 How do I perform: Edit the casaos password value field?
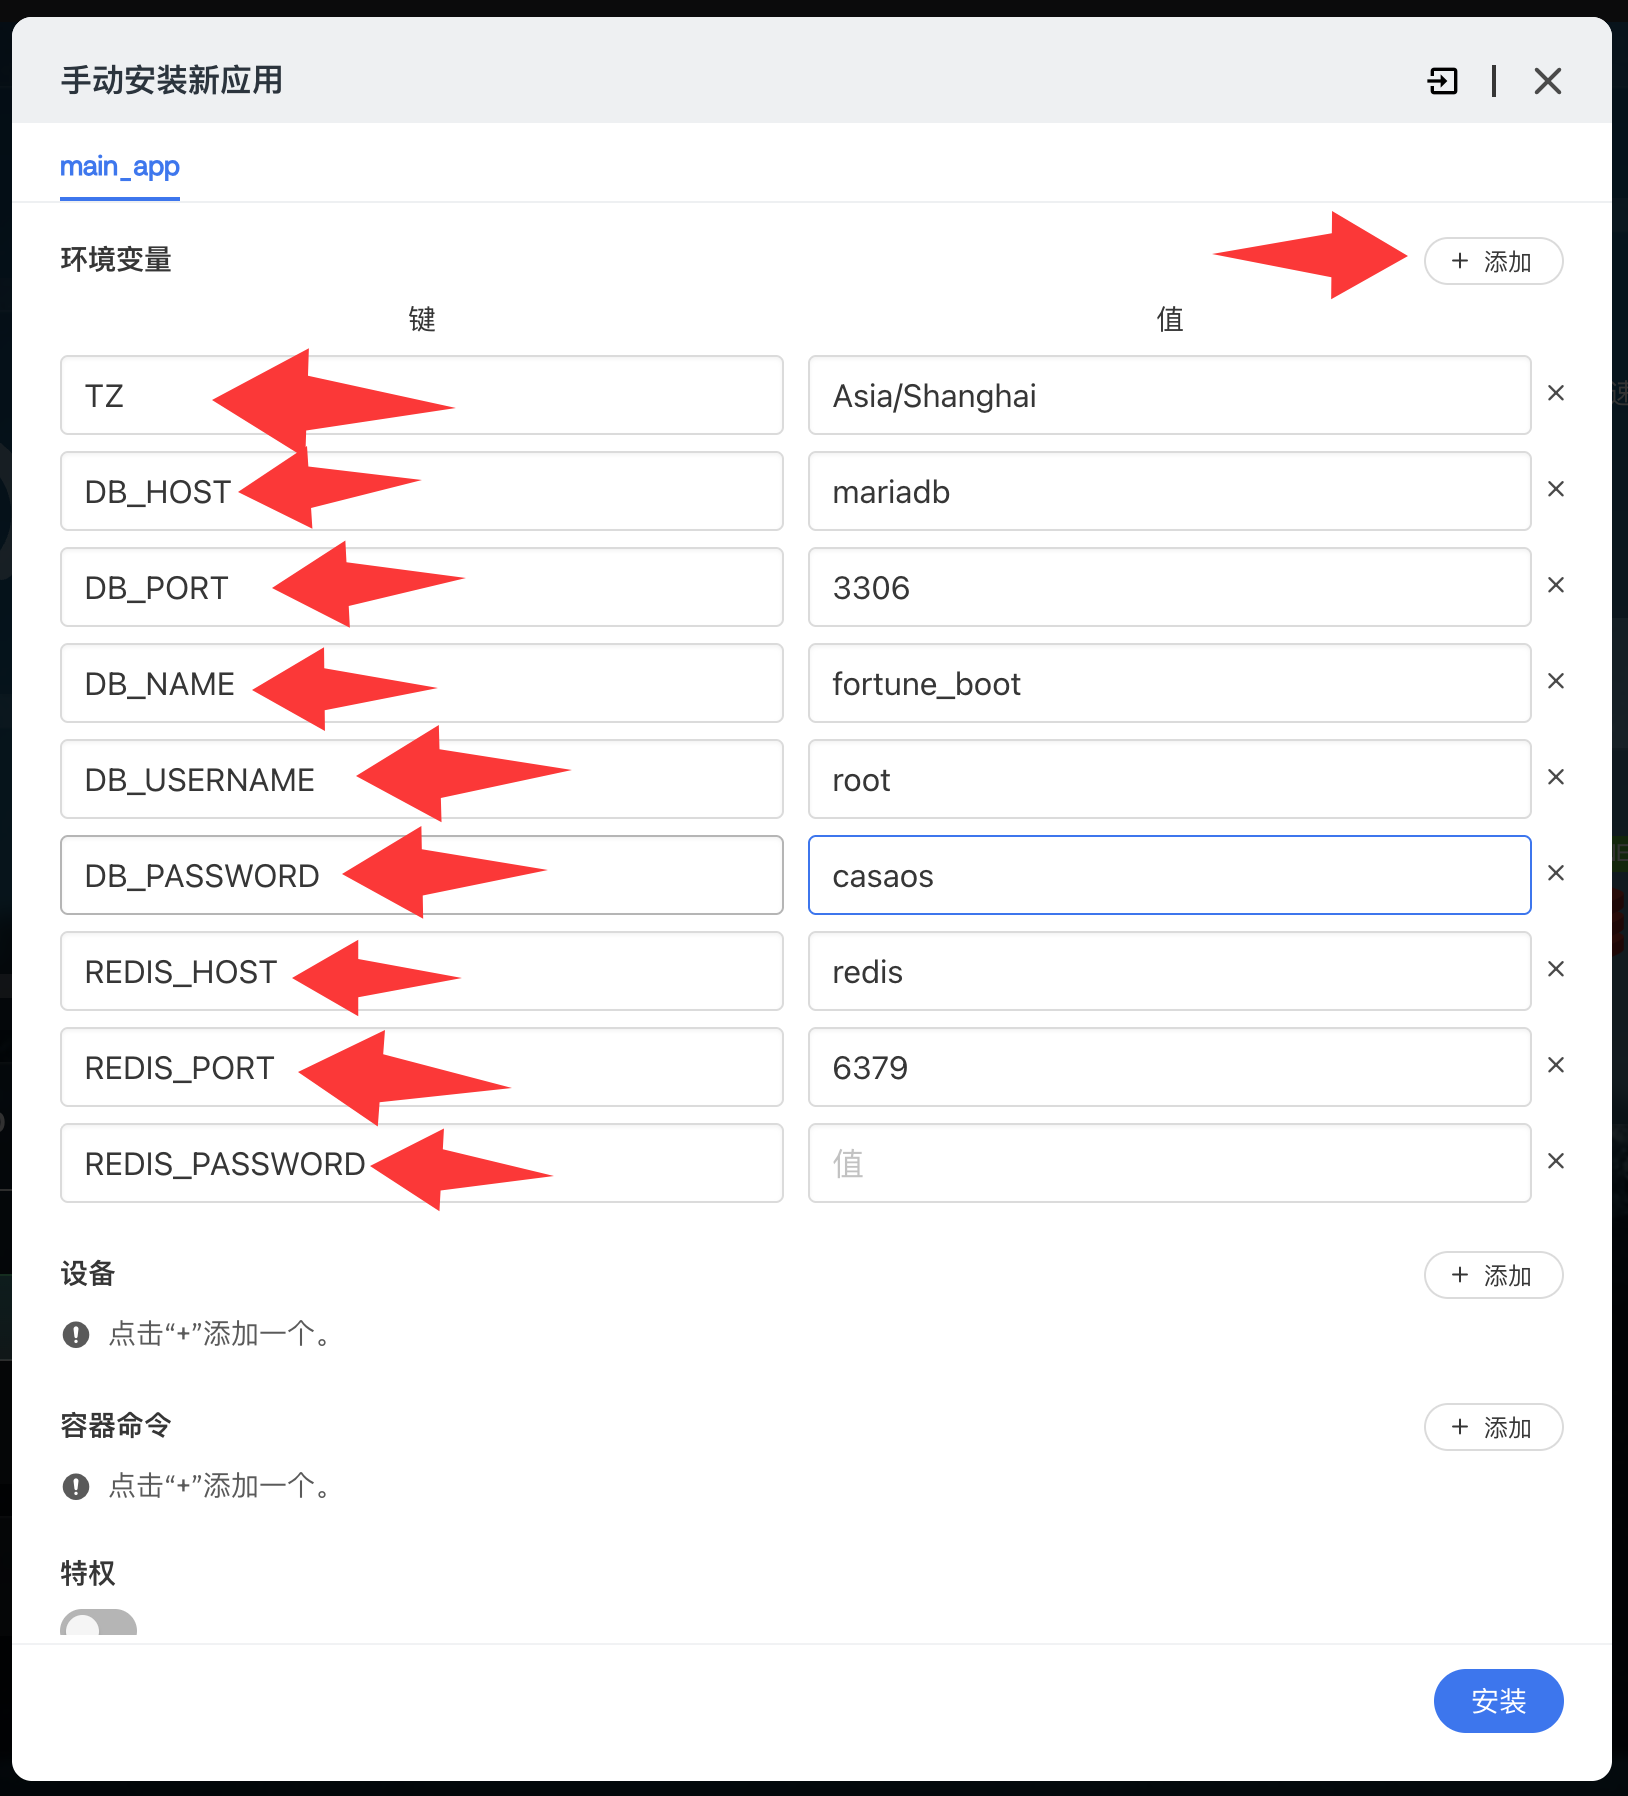tap(1168, 876)
